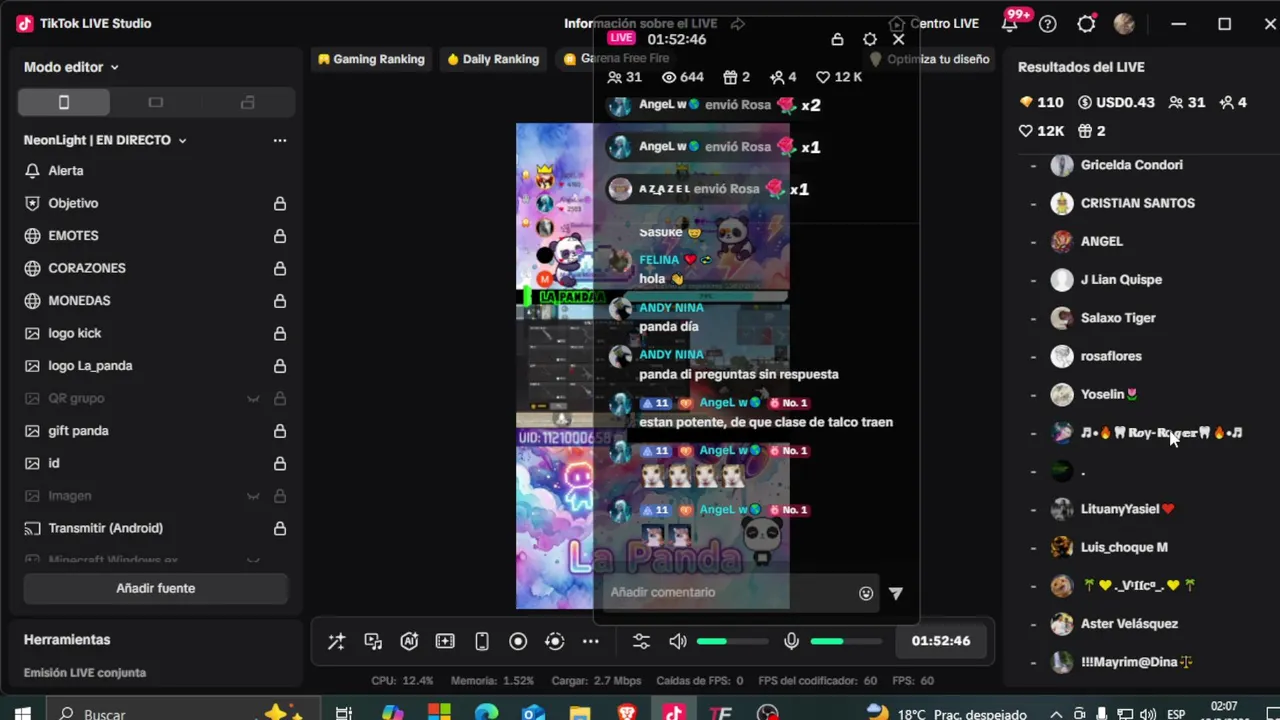The image size is (1280, 720).
Task: Close the floating chat overlay
Action: pyautogui.click(x=899, y=39)
